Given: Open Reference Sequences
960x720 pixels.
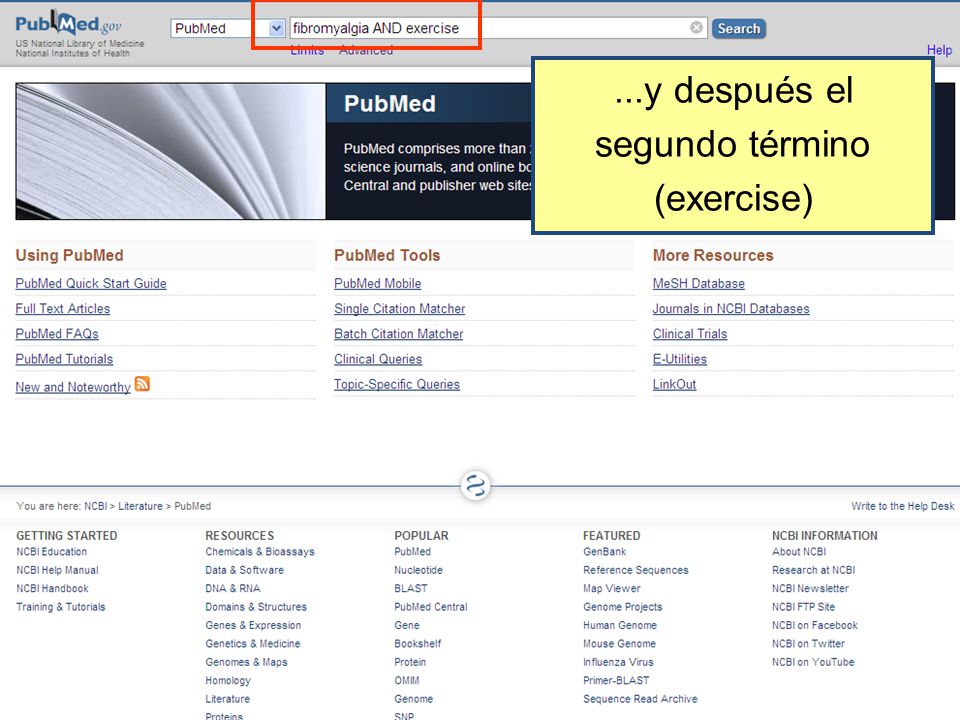Looking at the screenshot, I should (636, 570).
